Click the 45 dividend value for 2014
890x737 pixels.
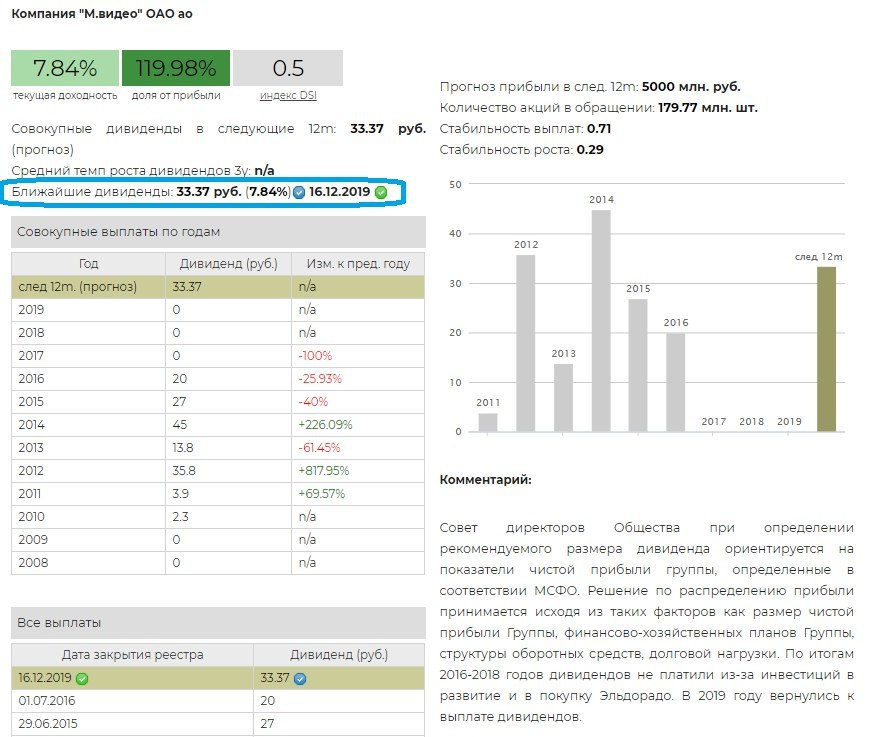tap(180, 425)
